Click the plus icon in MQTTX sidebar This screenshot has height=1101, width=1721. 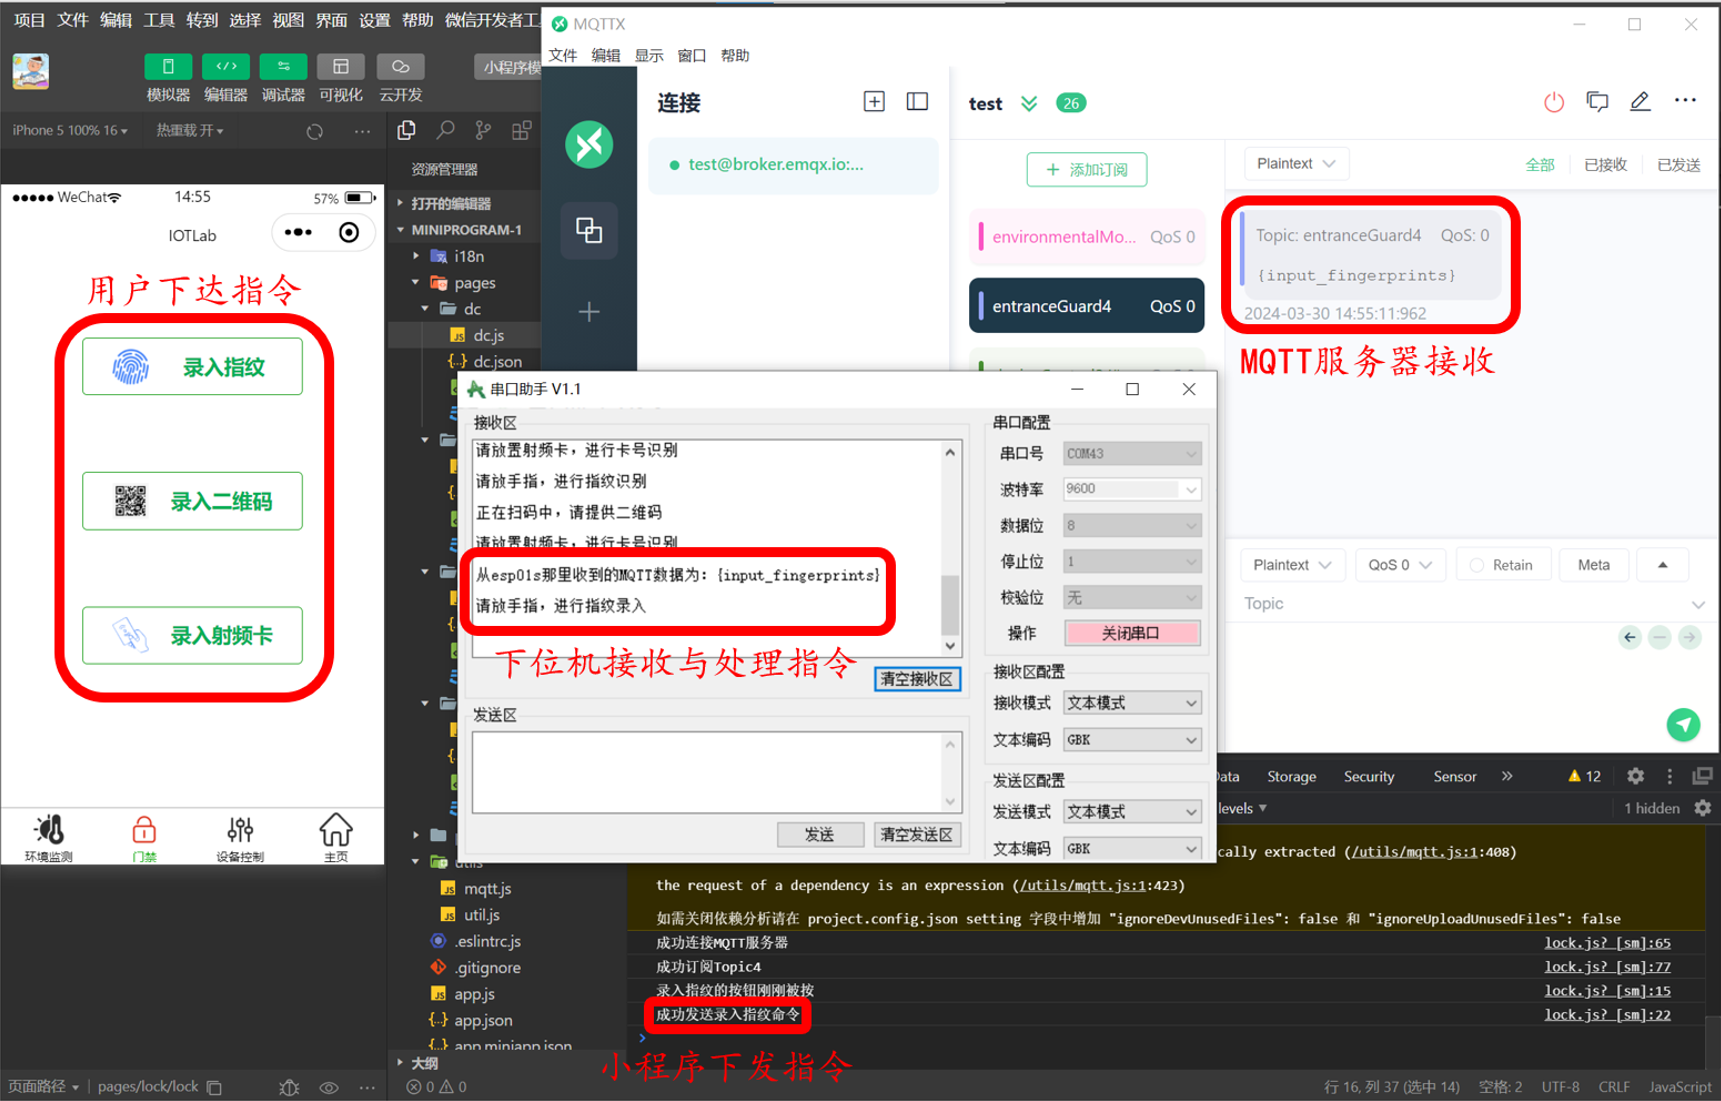(589, 312)
